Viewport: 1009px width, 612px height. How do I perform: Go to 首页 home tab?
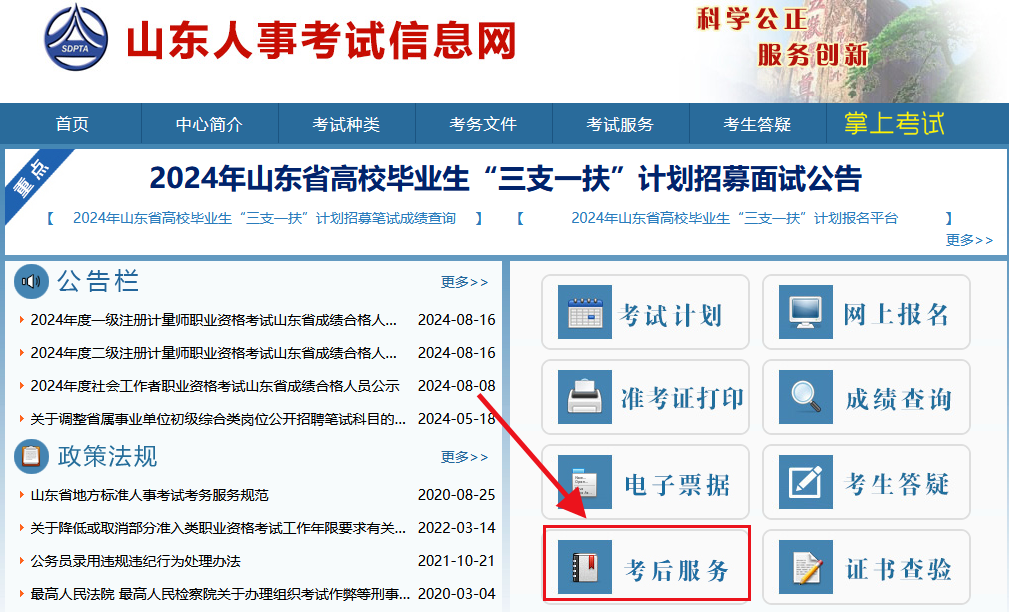(71, 123)
